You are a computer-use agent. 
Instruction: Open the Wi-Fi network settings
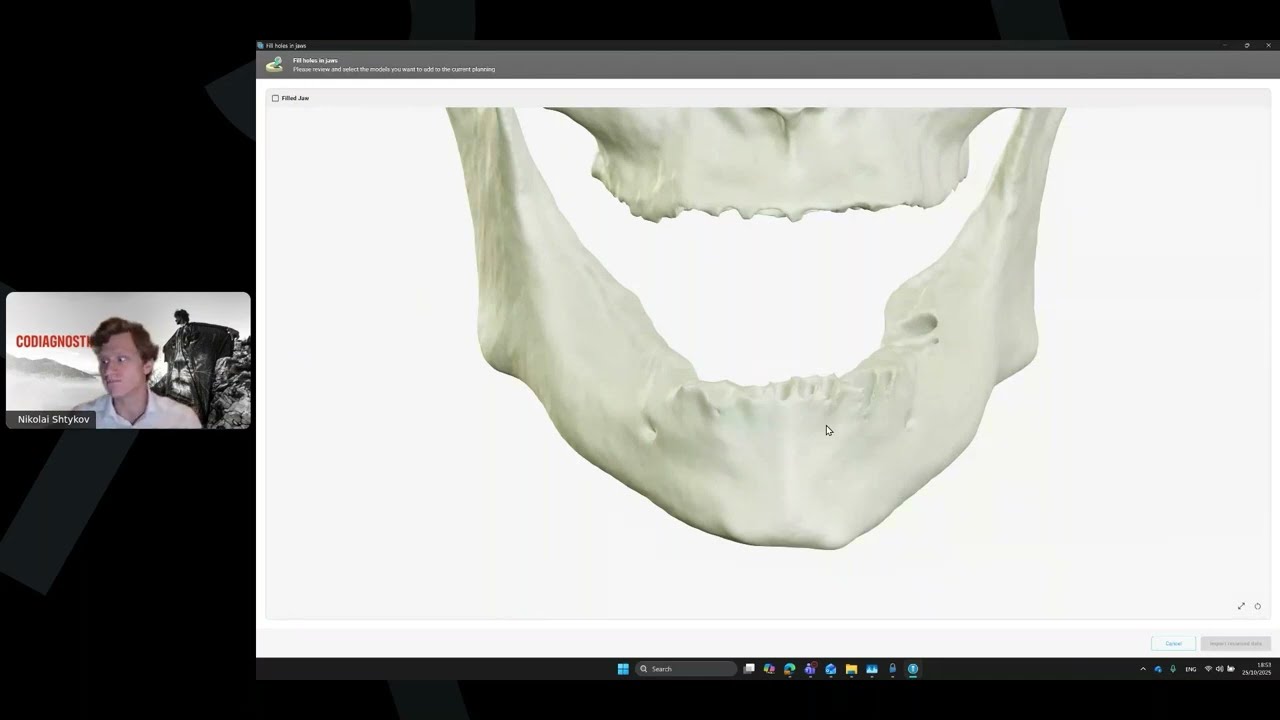pyautogui.click(x=1208, y=669)
